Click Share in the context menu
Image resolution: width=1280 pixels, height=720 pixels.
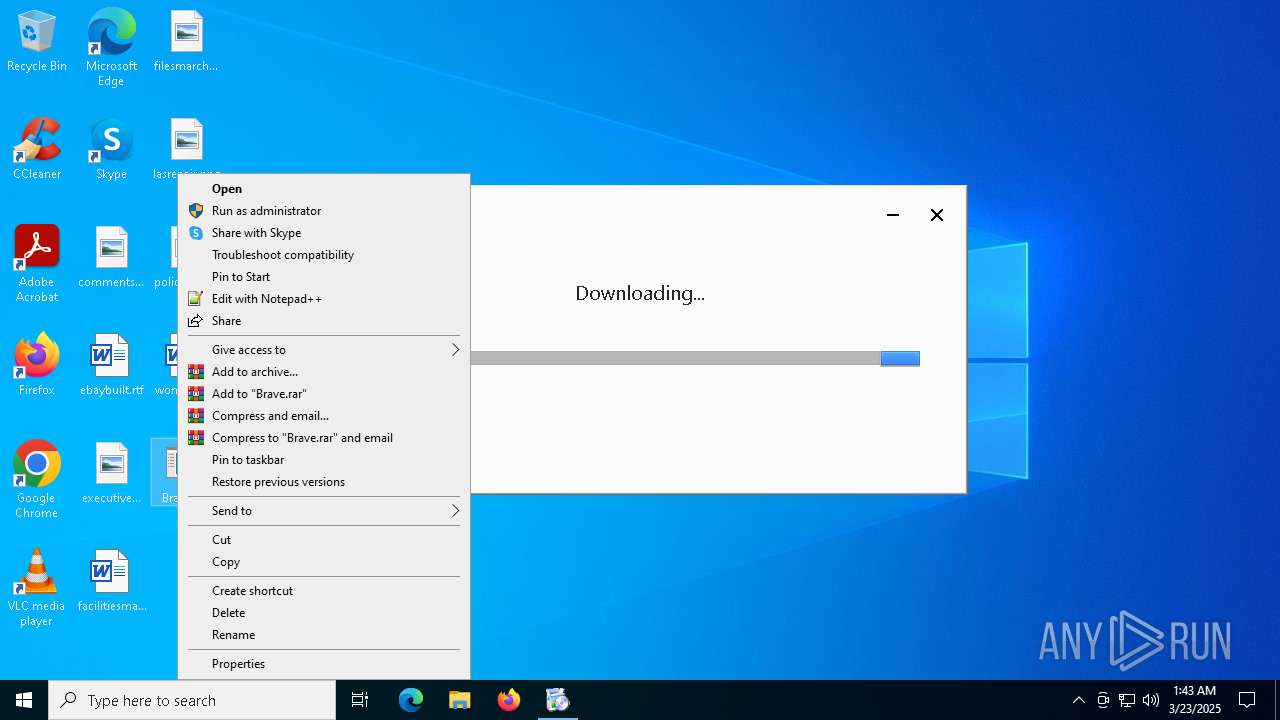pyautogui.click(x=324, y=321)
